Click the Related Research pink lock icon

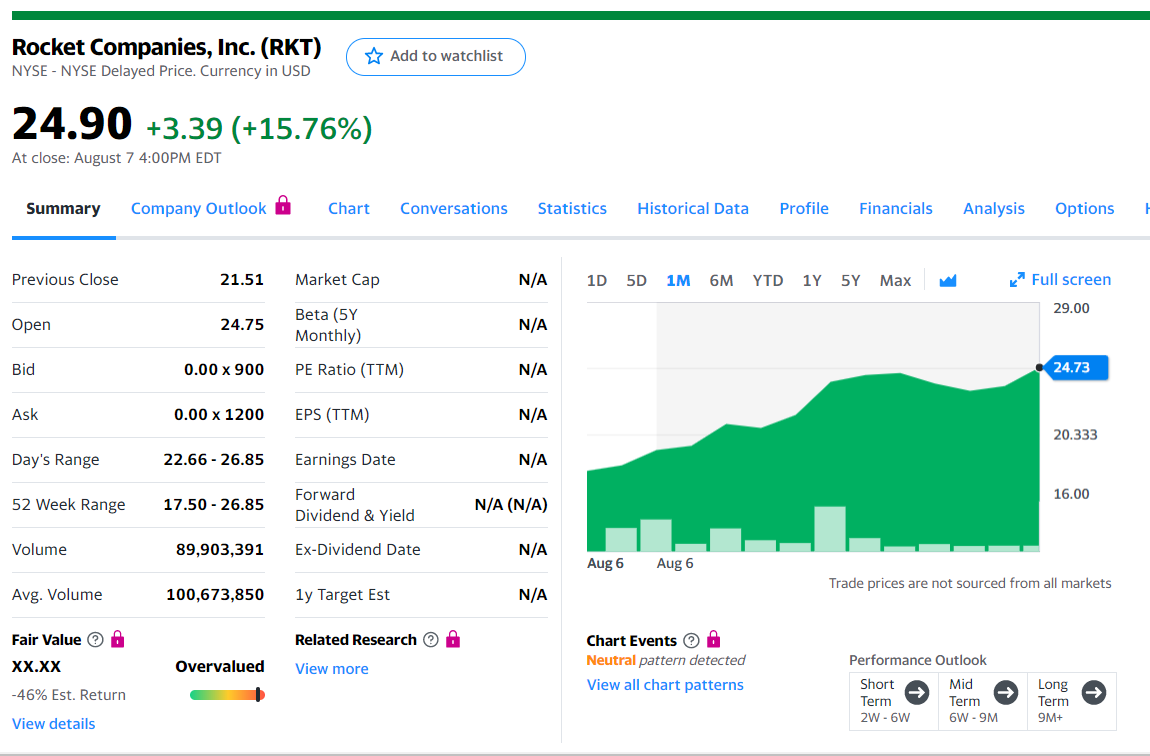coord(453,639)
